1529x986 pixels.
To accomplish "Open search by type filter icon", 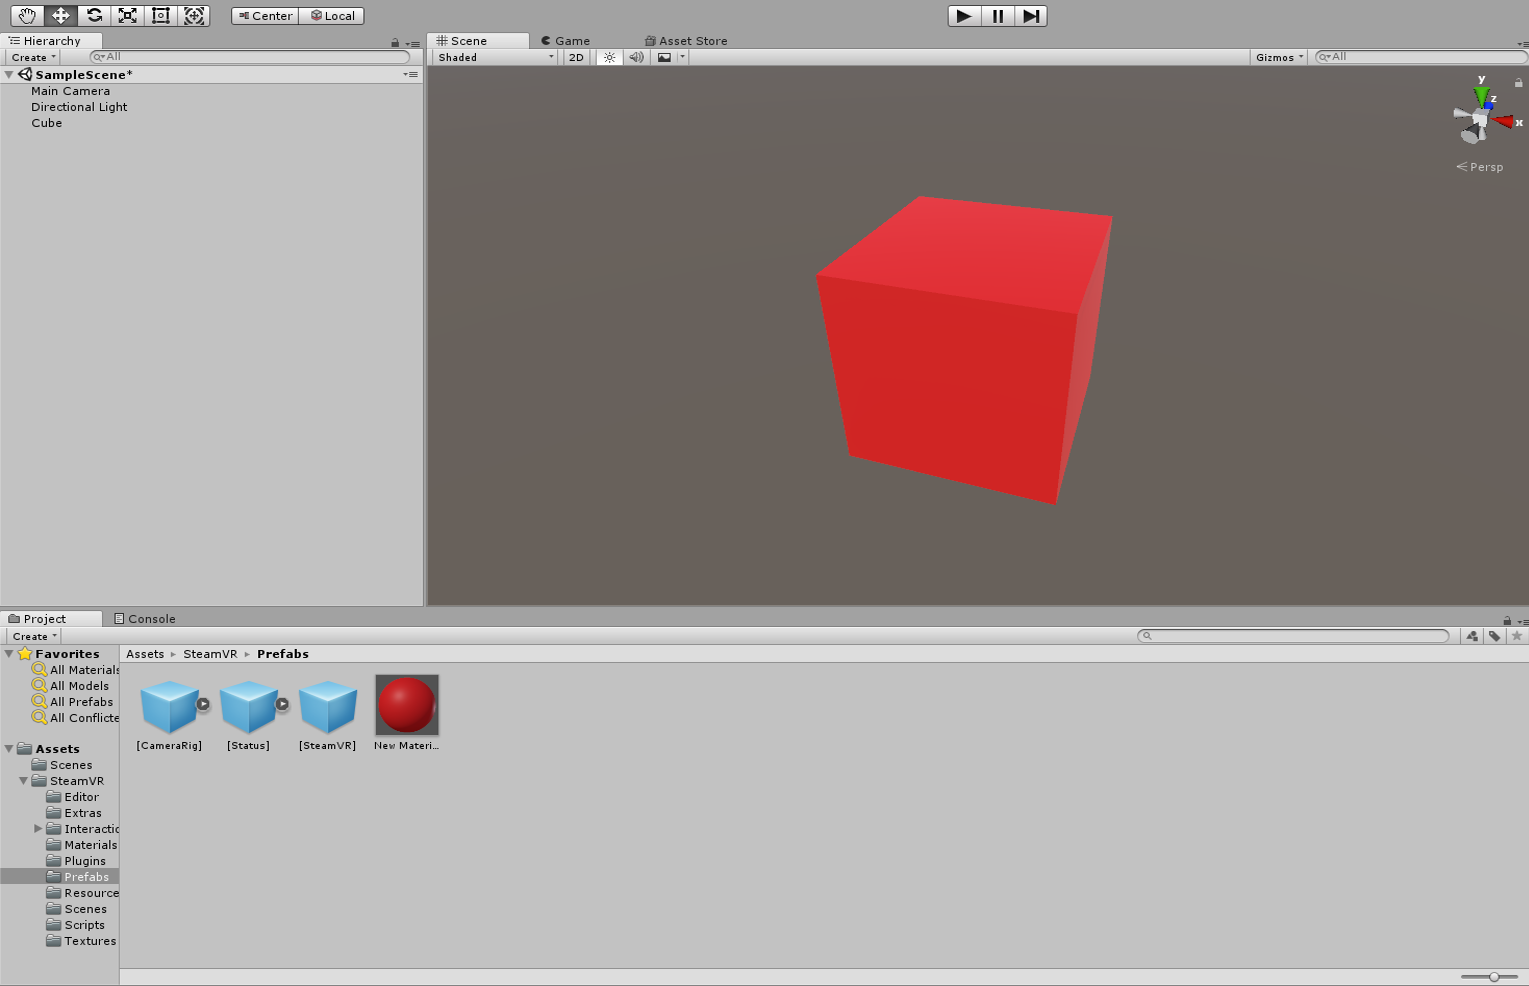I will 1472,636.
